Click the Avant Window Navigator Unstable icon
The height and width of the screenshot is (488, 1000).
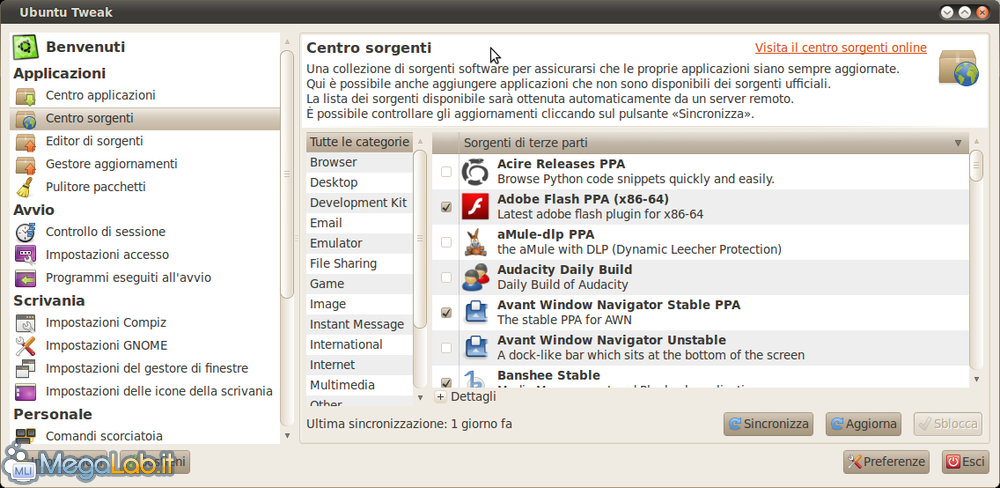pyautogui.click(x=475, y=348)
